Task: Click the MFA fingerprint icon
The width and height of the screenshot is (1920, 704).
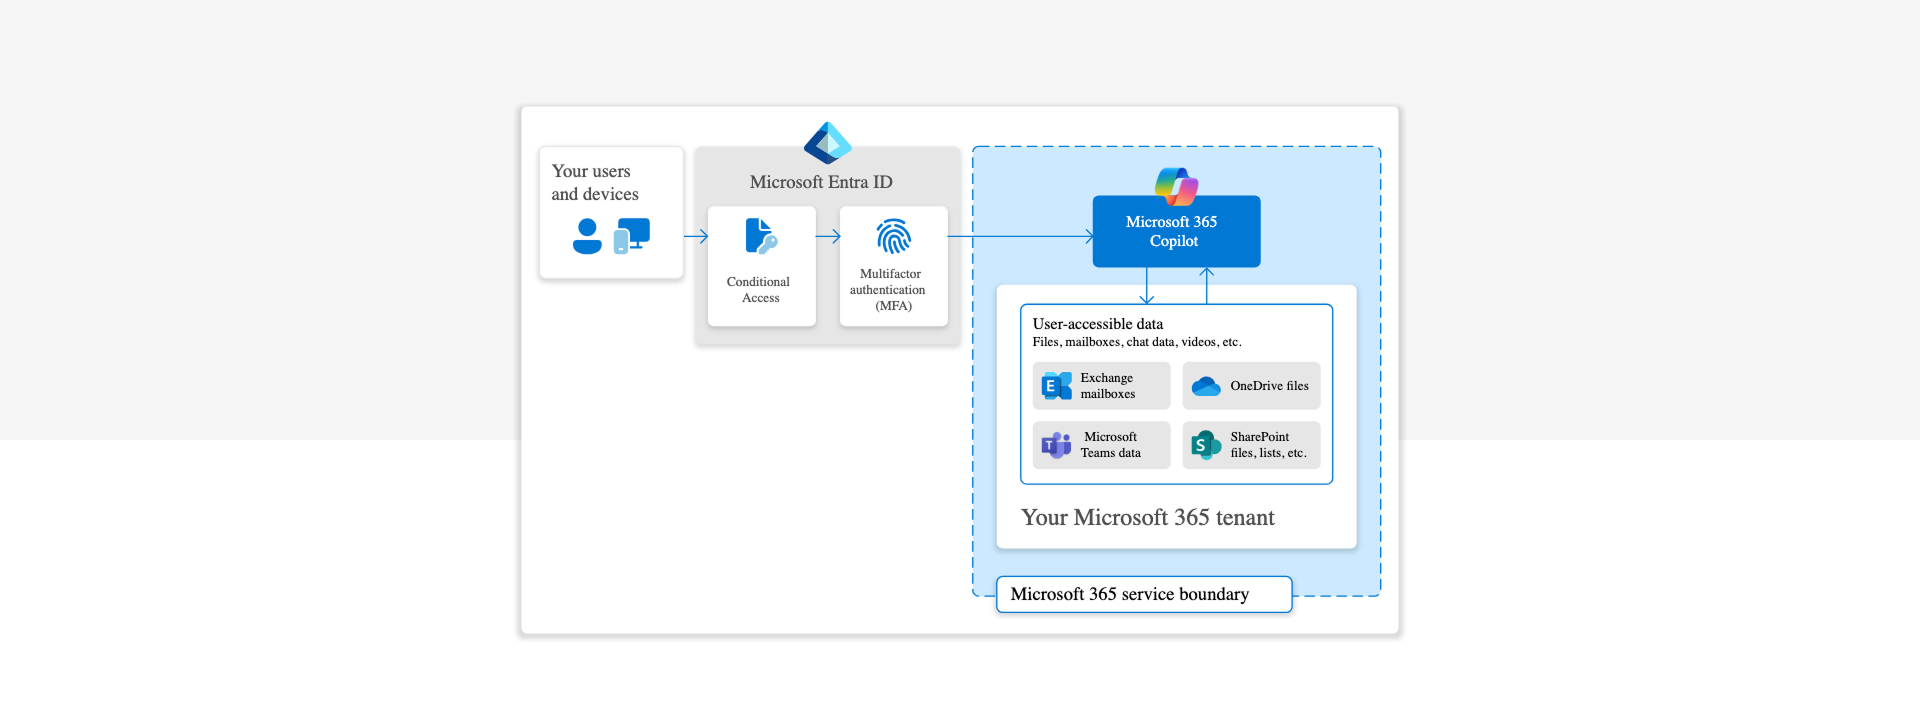Action: (x=894, y=237)
